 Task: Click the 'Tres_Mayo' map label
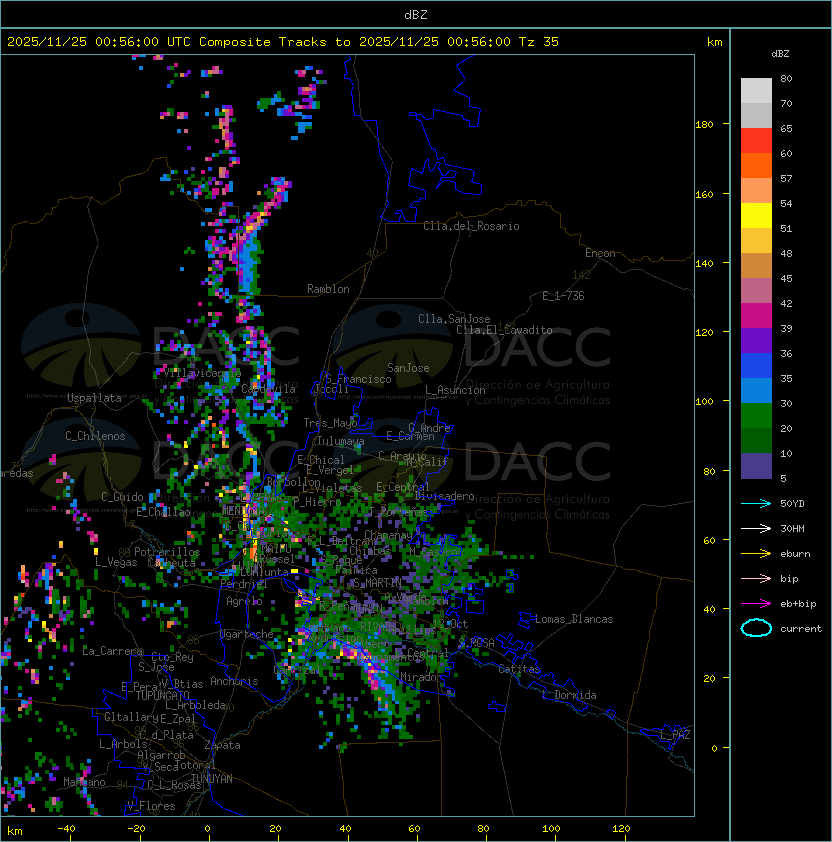(330, 423)
